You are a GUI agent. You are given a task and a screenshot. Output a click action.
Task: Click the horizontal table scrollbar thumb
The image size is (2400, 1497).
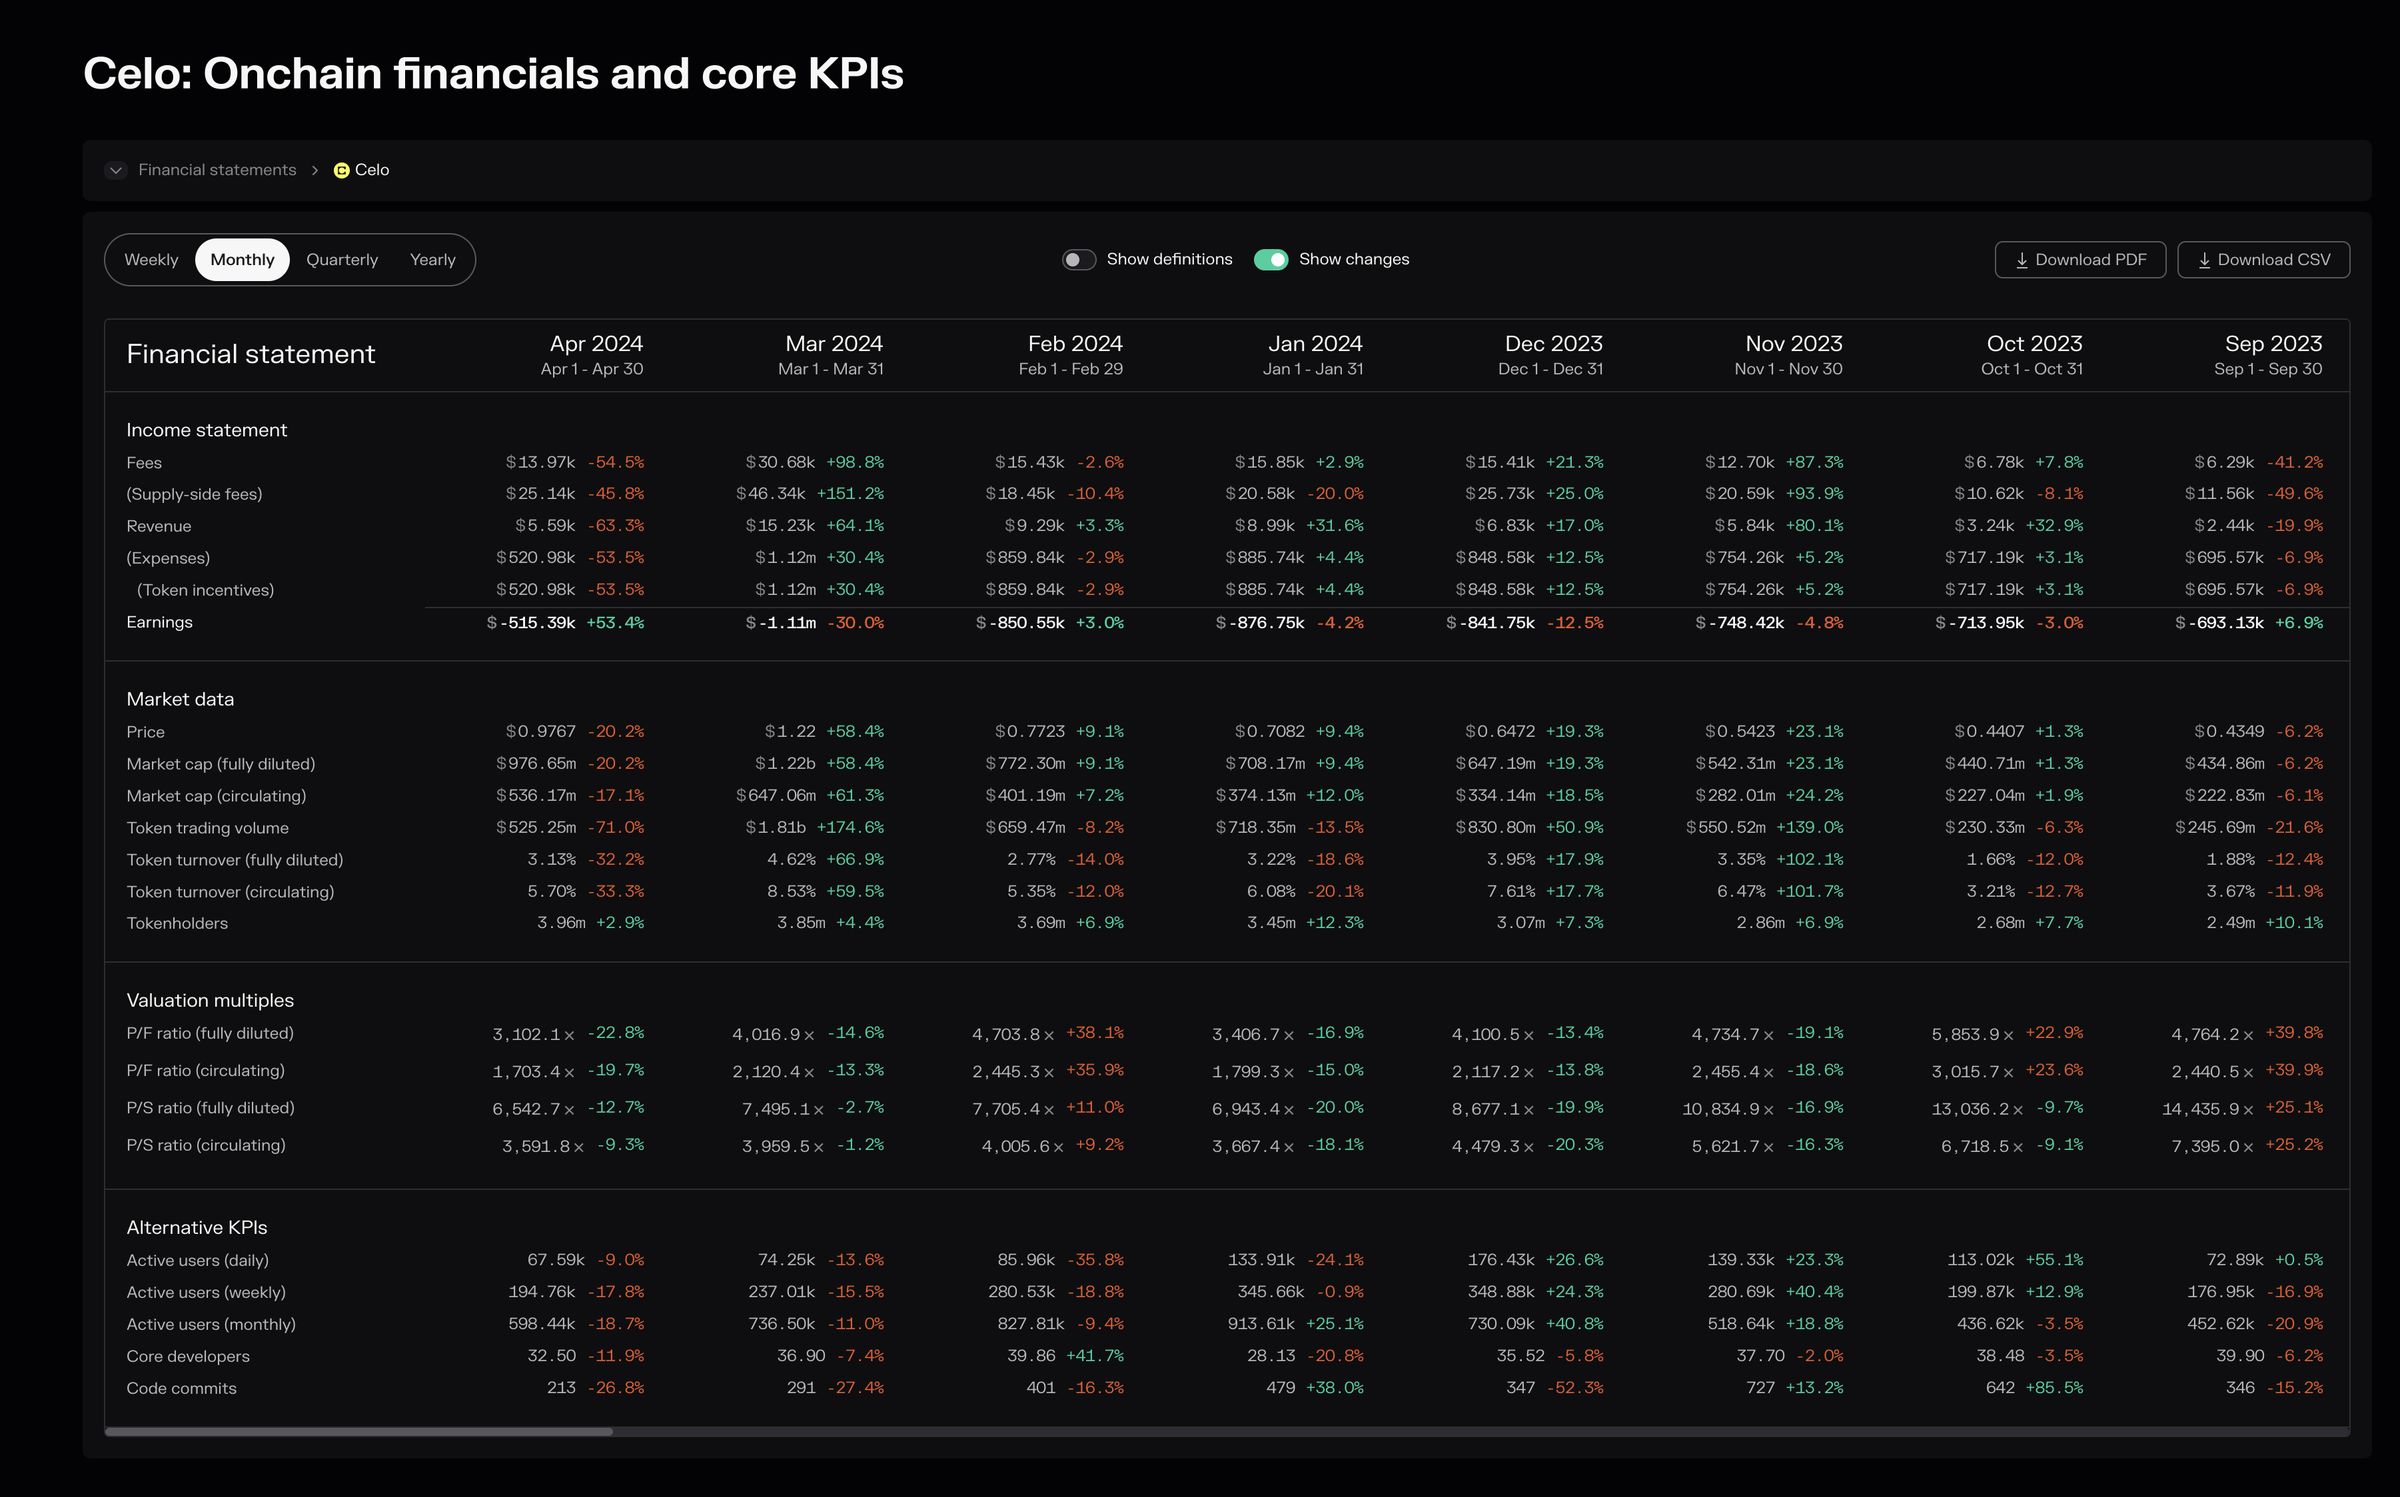358,1431
